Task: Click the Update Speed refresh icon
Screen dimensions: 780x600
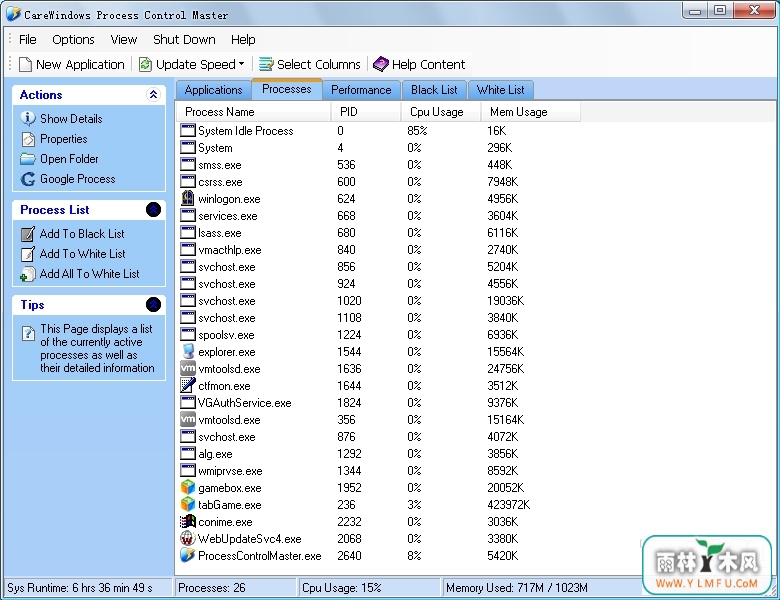Action: tap(145, 65)
